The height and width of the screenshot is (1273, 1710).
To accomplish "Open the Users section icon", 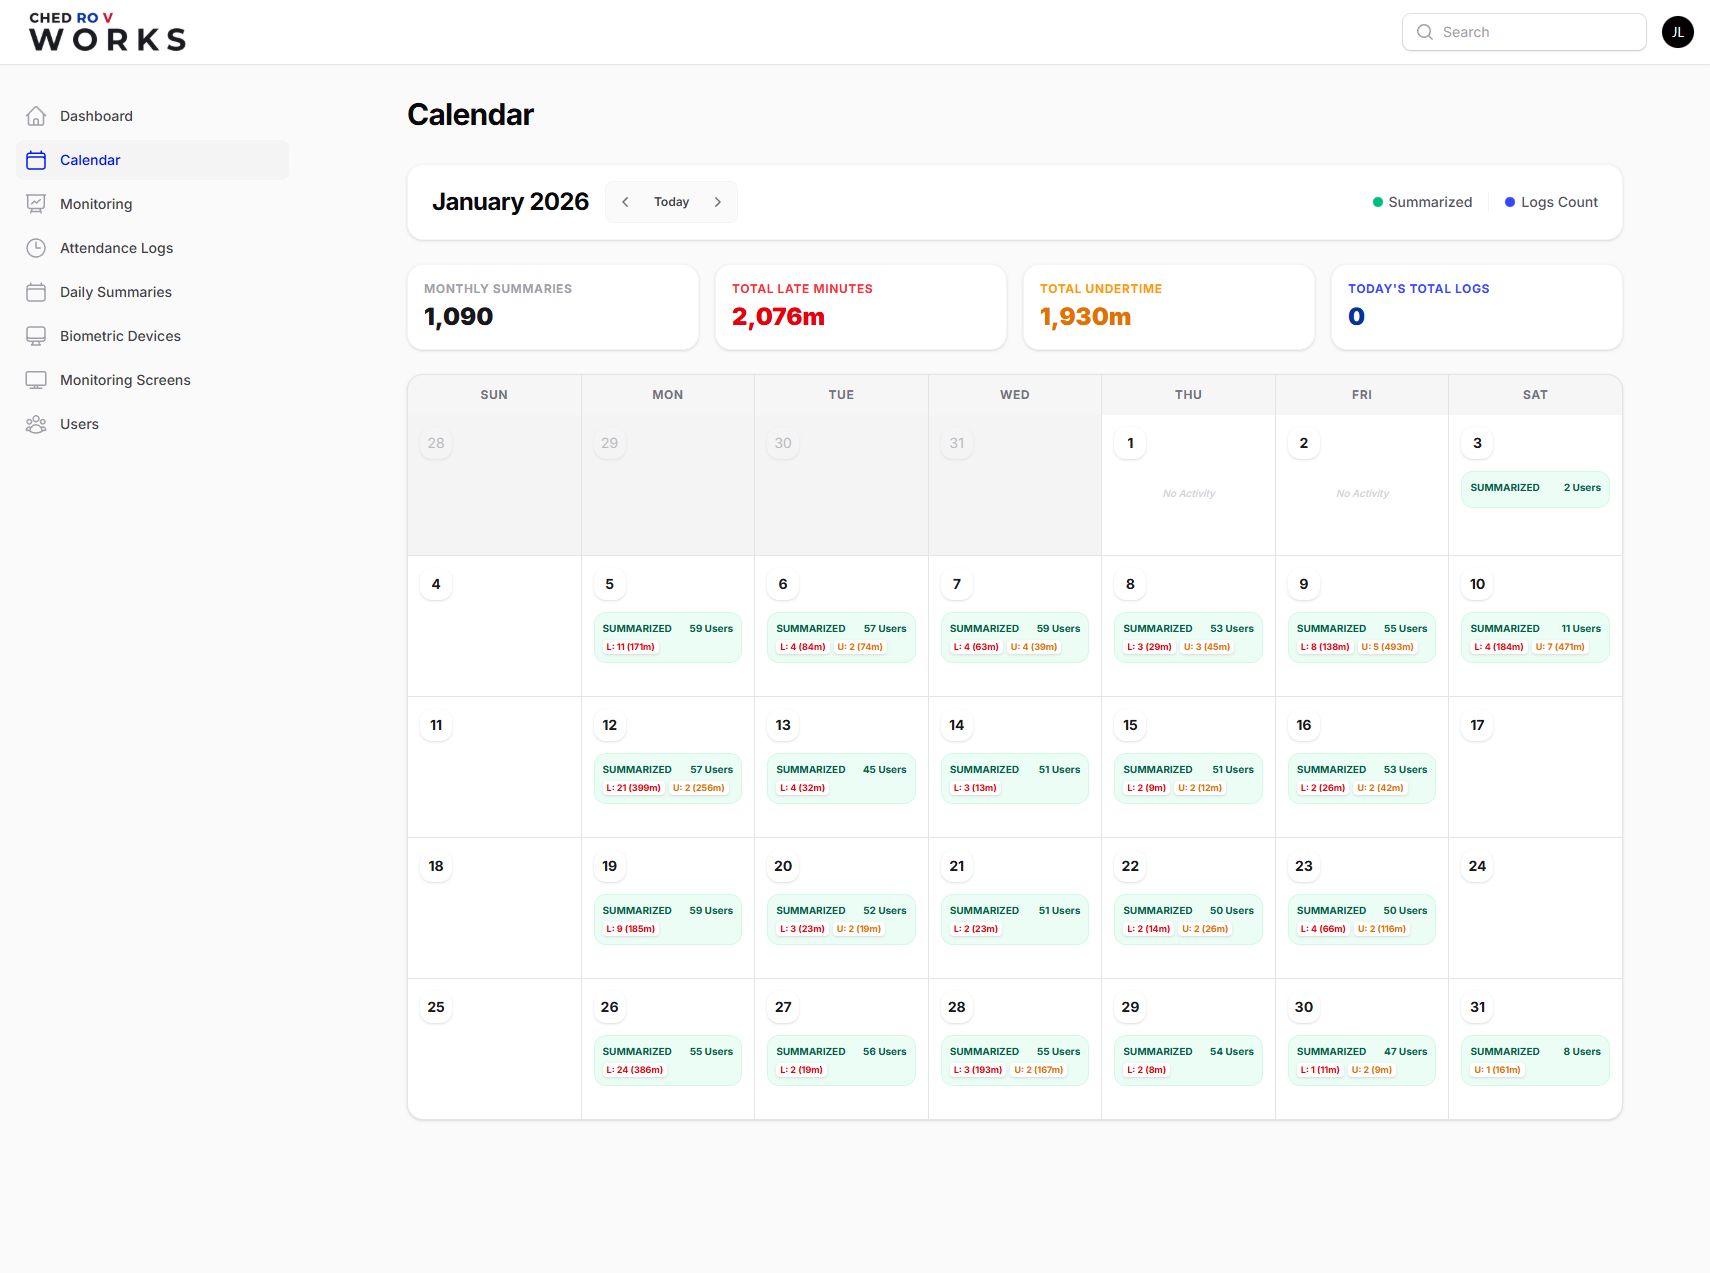I will [x=36, y=423].
